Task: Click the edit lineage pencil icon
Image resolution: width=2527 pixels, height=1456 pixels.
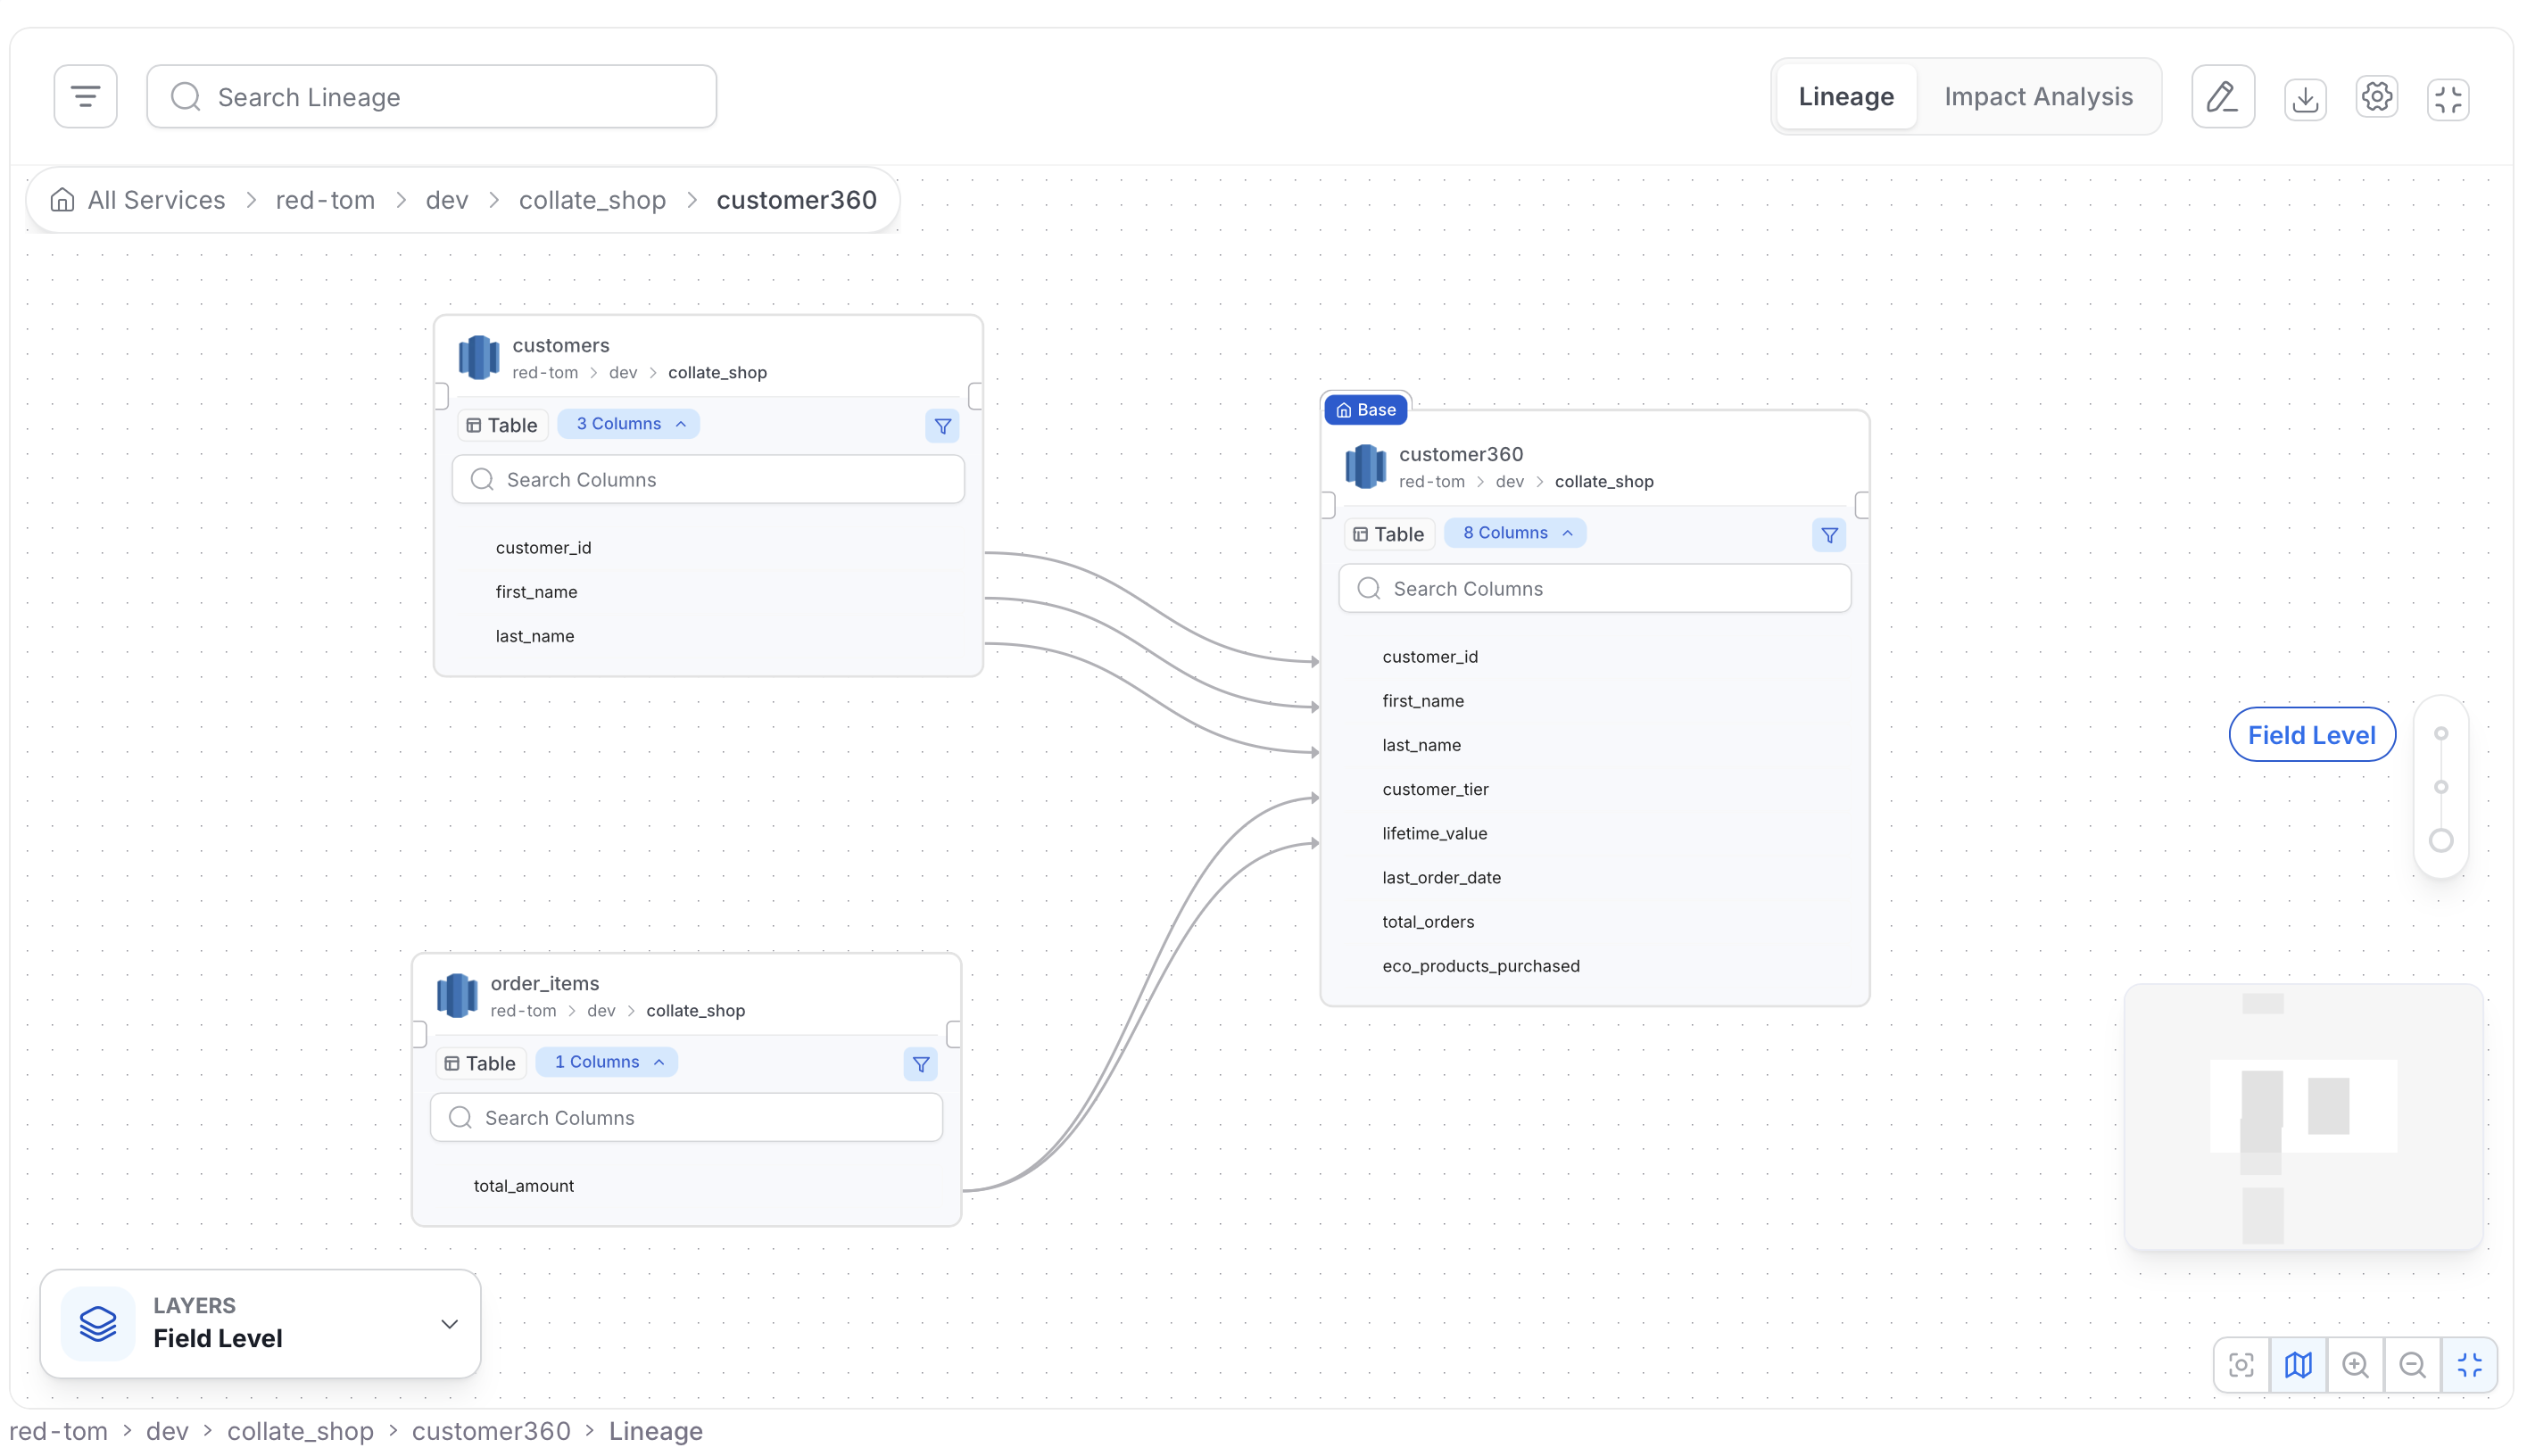Action: pos(2222,97)
